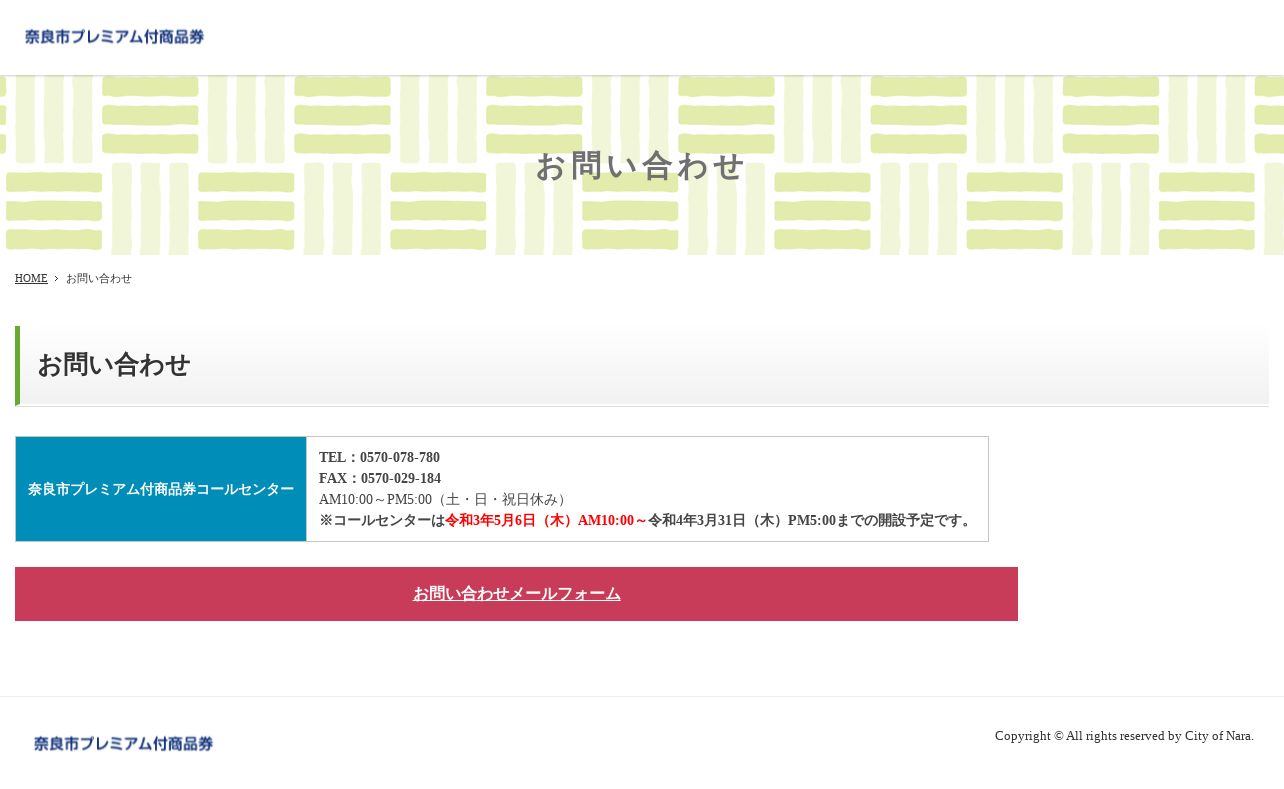Click the コールセンター table header cell
This screenshot has width=1284, height=789.
pos(161,489)
